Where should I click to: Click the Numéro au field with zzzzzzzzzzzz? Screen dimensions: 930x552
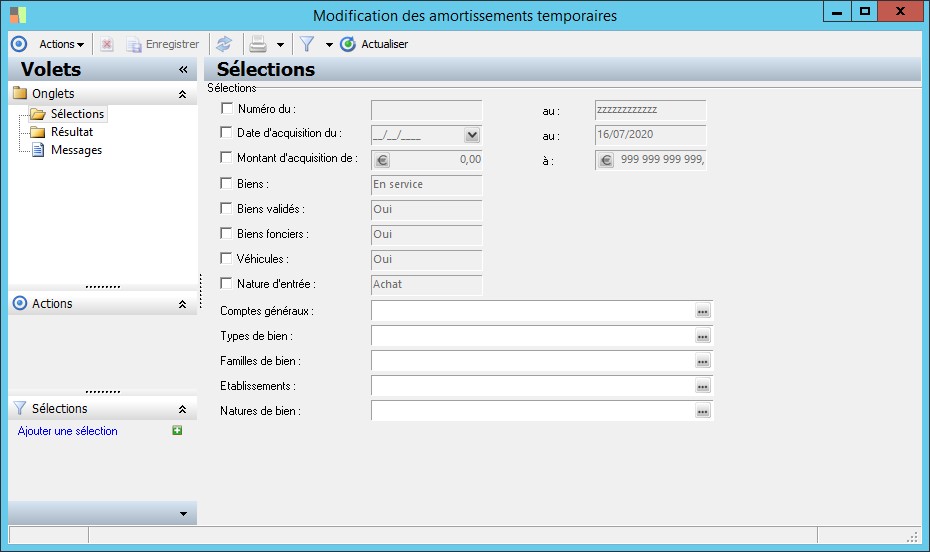pos(651,110)
